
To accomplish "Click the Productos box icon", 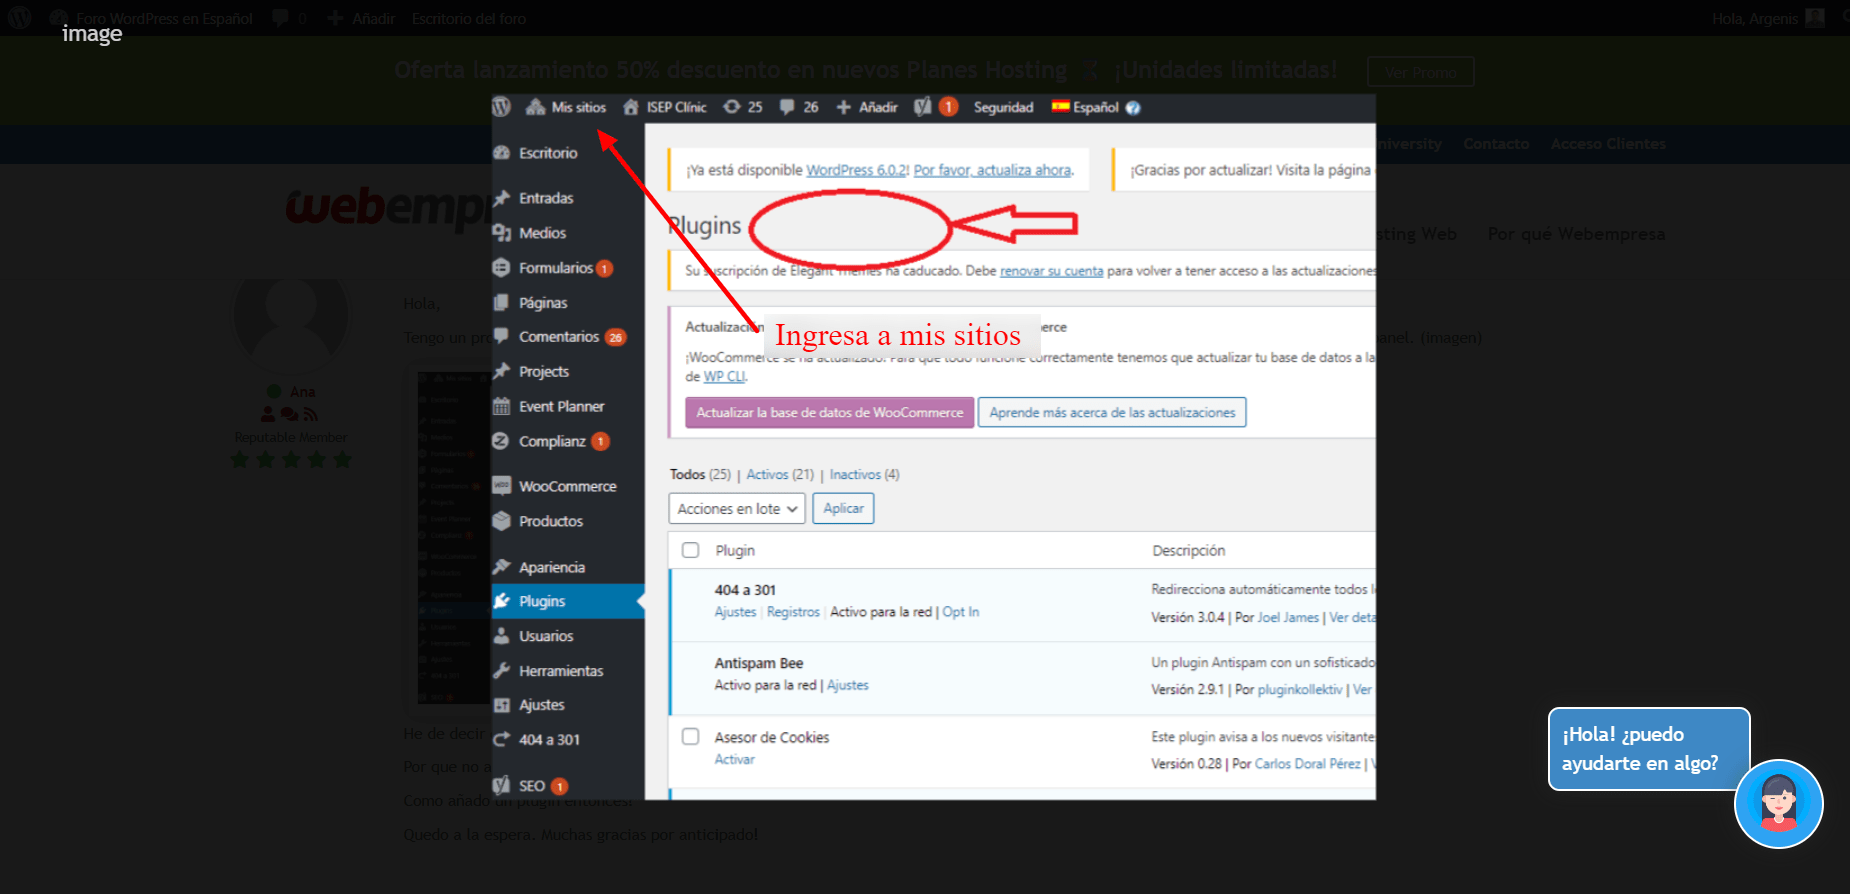I will click(x=502, y=521).
